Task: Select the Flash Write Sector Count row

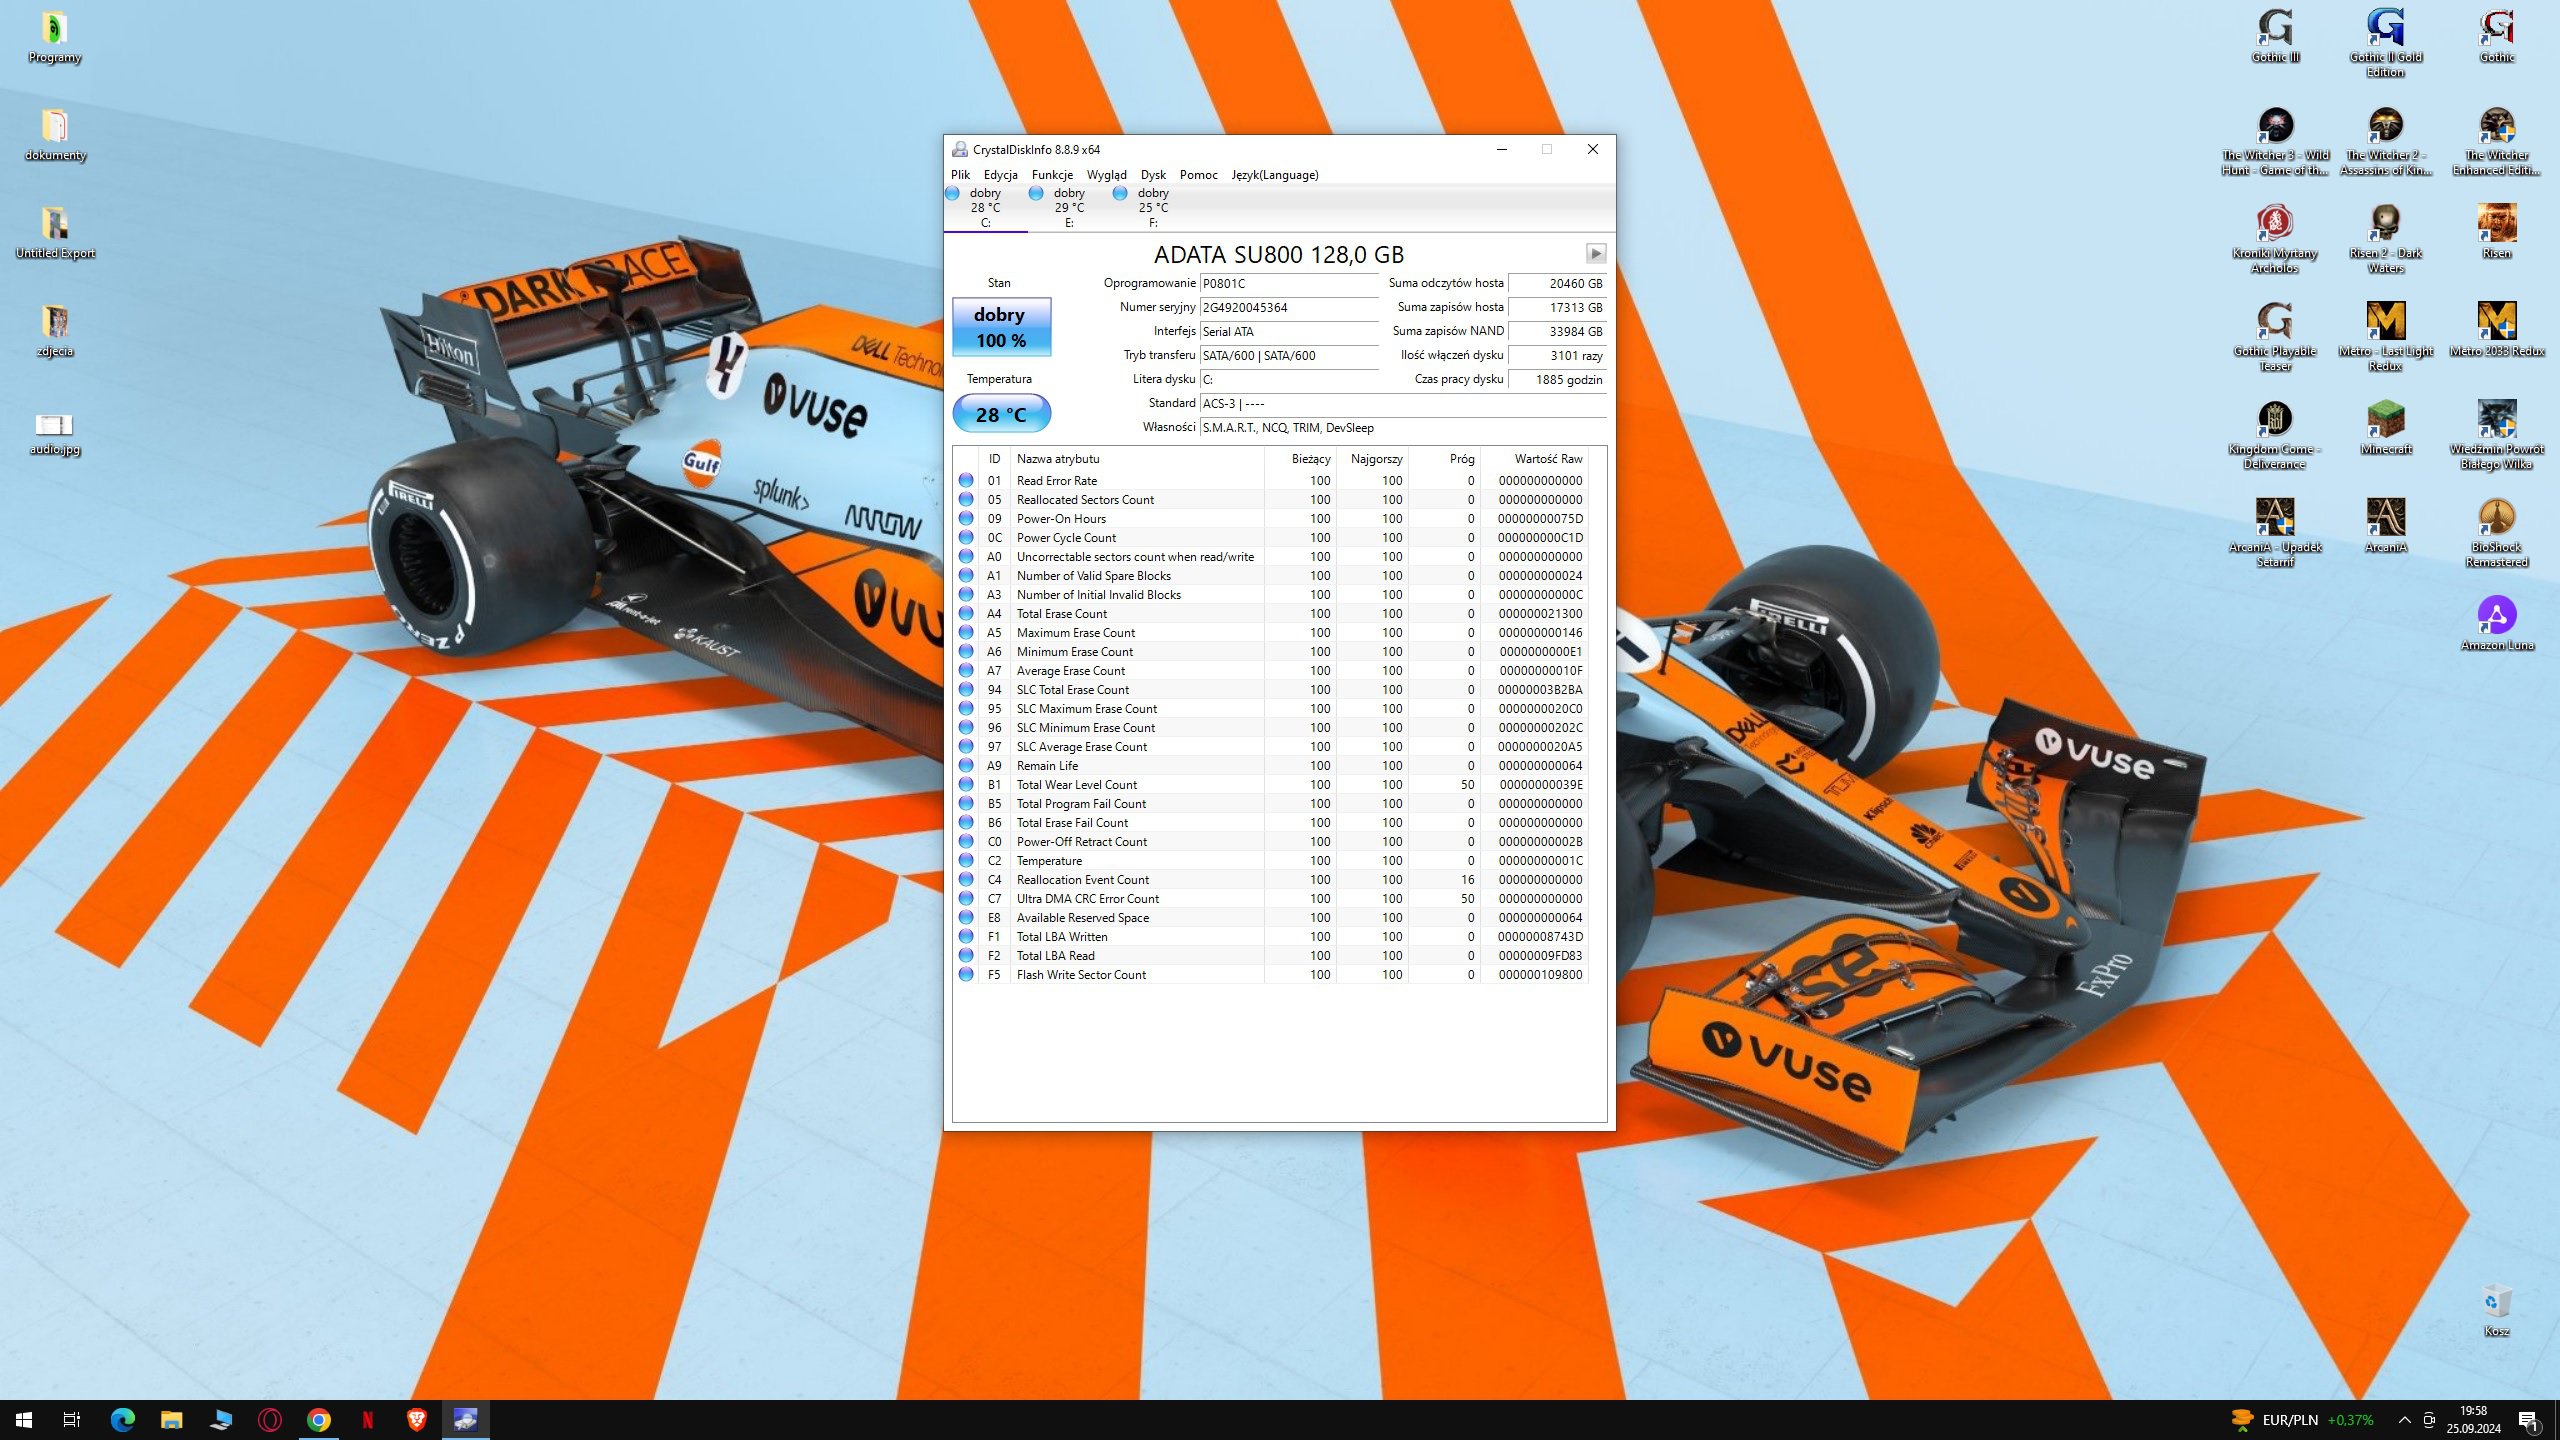Action: point(1271,975)
